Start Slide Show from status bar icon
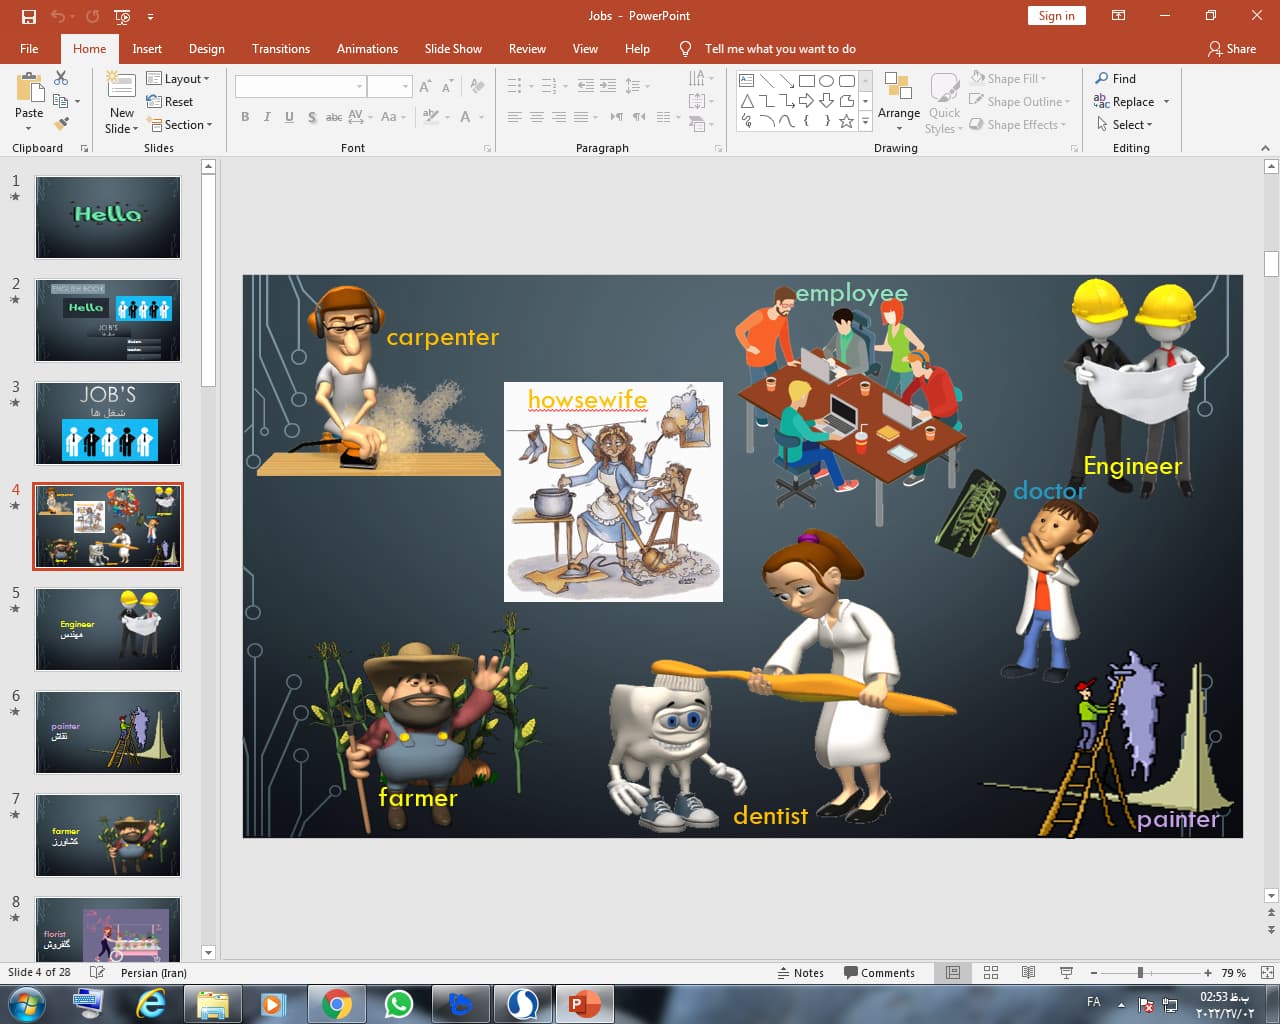This screenshot has height=1024, width=1280. tap(1066, 973)
